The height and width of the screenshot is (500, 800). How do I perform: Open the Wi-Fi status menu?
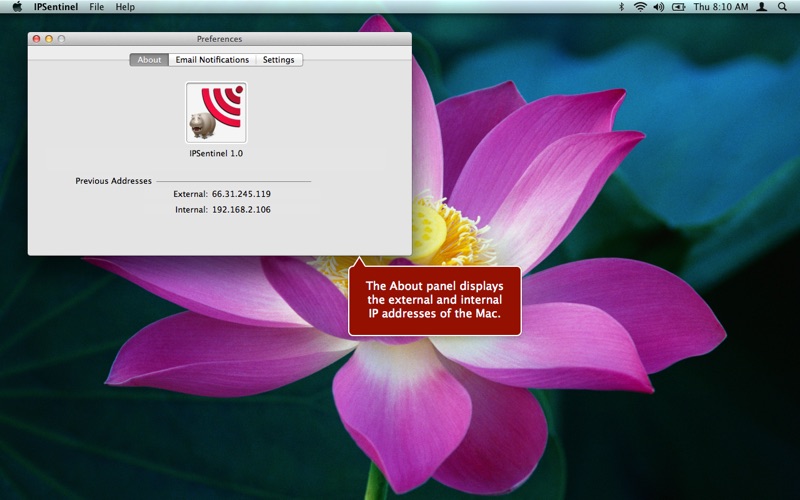pyautogui.click(x=640, y=7)
